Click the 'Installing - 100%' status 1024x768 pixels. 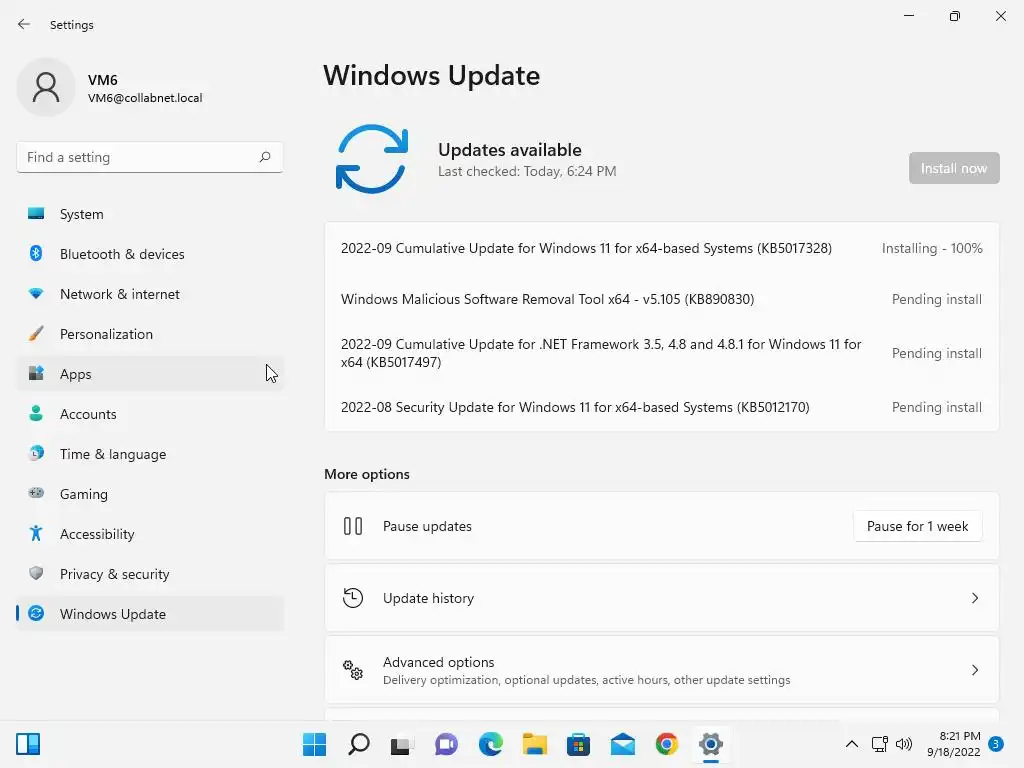point(932,248)
